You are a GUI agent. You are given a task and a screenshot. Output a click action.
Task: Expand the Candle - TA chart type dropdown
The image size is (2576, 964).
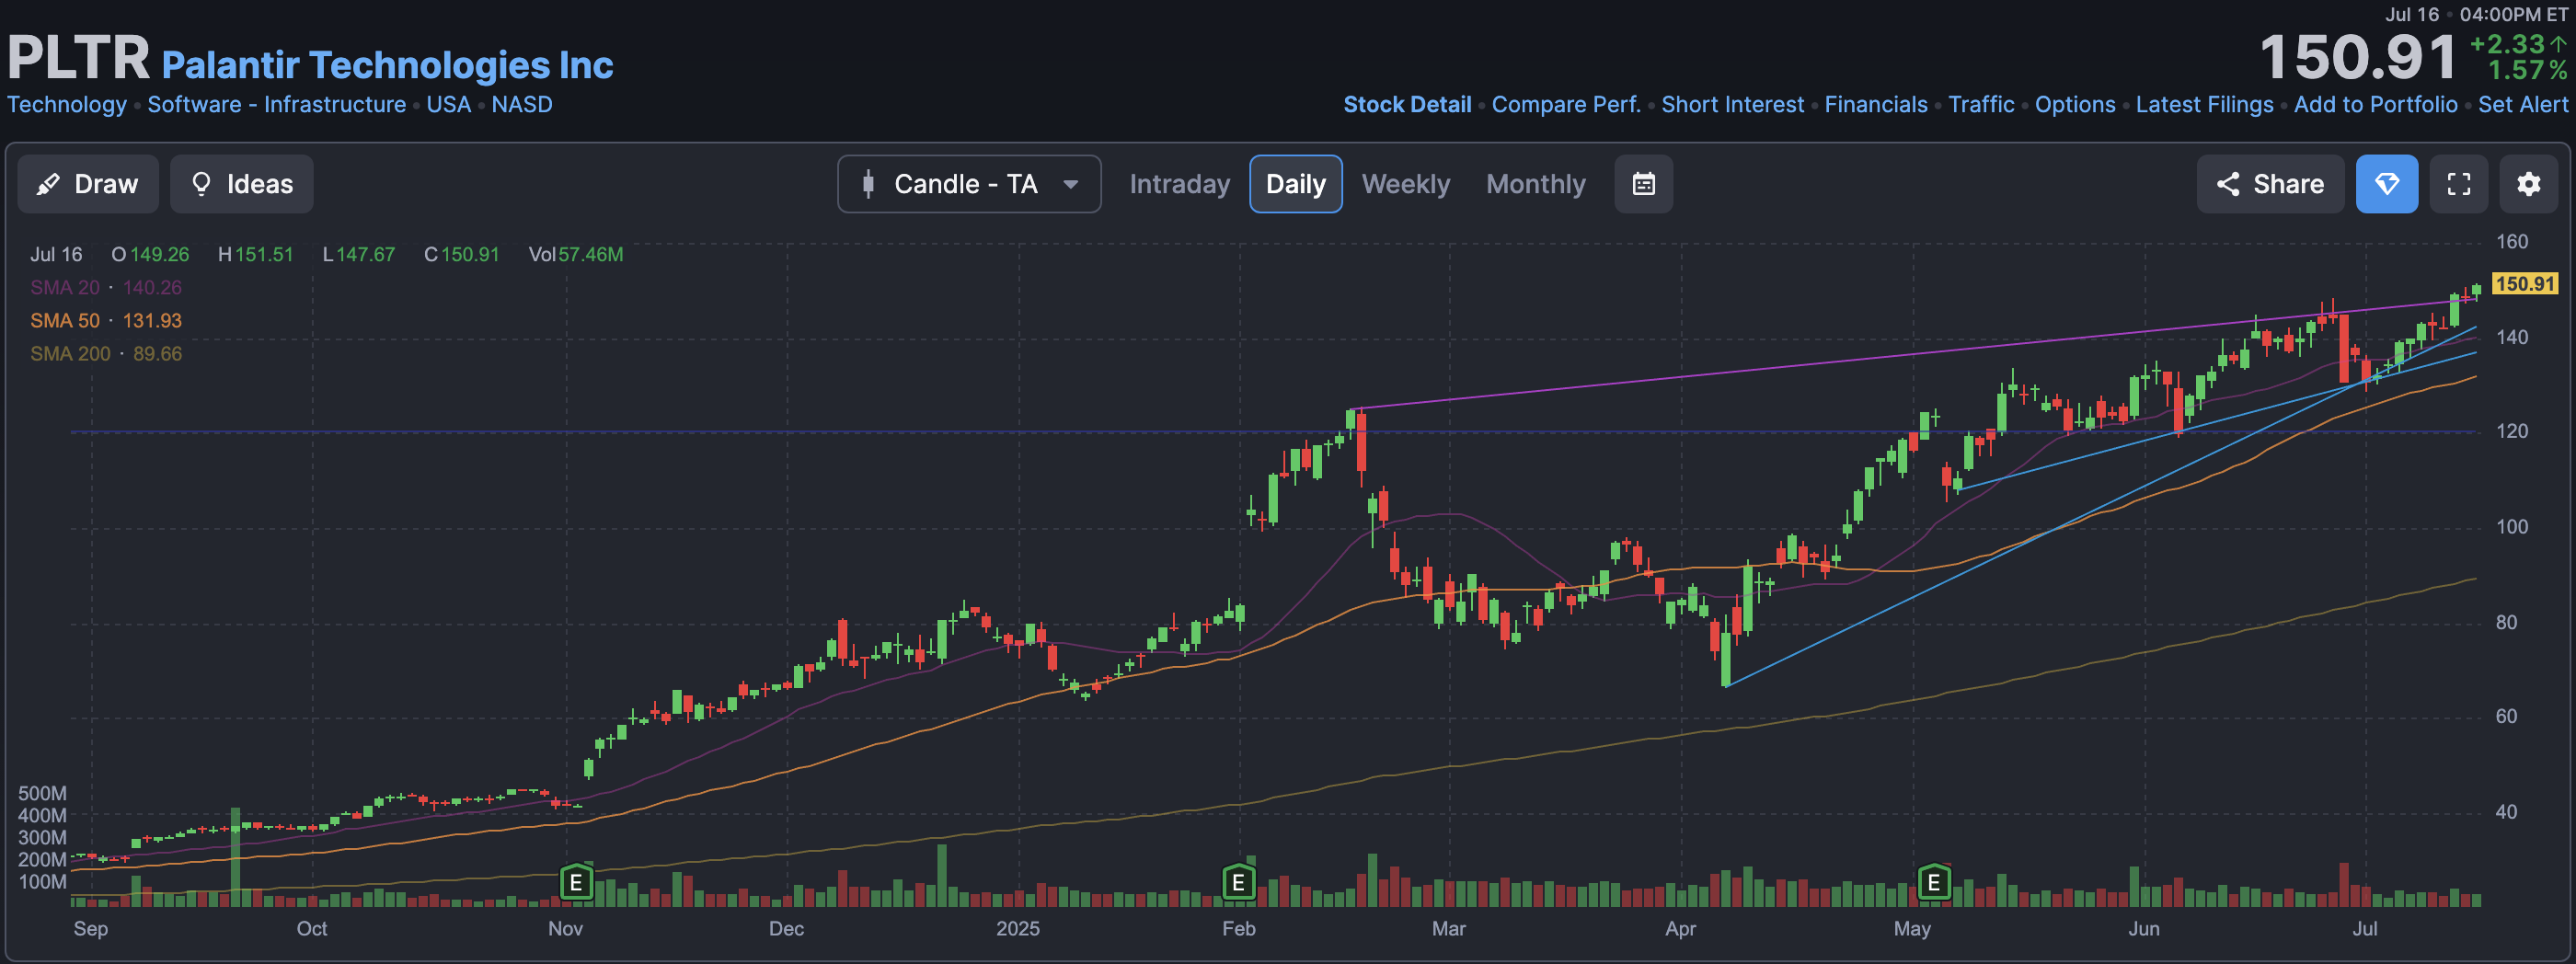[969, 184]
